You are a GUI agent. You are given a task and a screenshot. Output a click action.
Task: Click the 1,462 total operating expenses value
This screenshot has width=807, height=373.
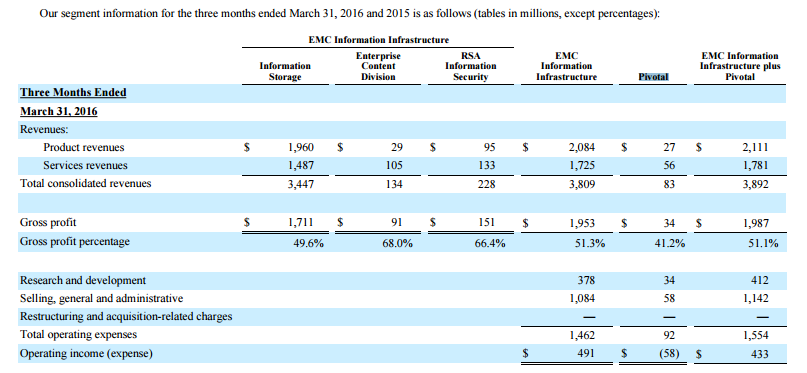pos(582,335)
